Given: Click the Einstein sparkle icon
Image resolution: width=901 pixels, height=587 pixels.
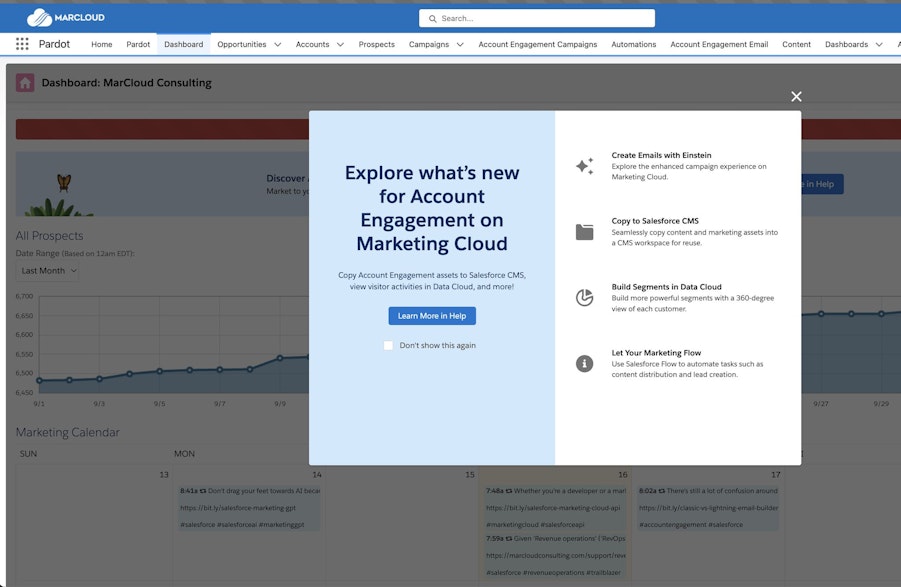Looking at the screenshot, I should tap(584, 166).
